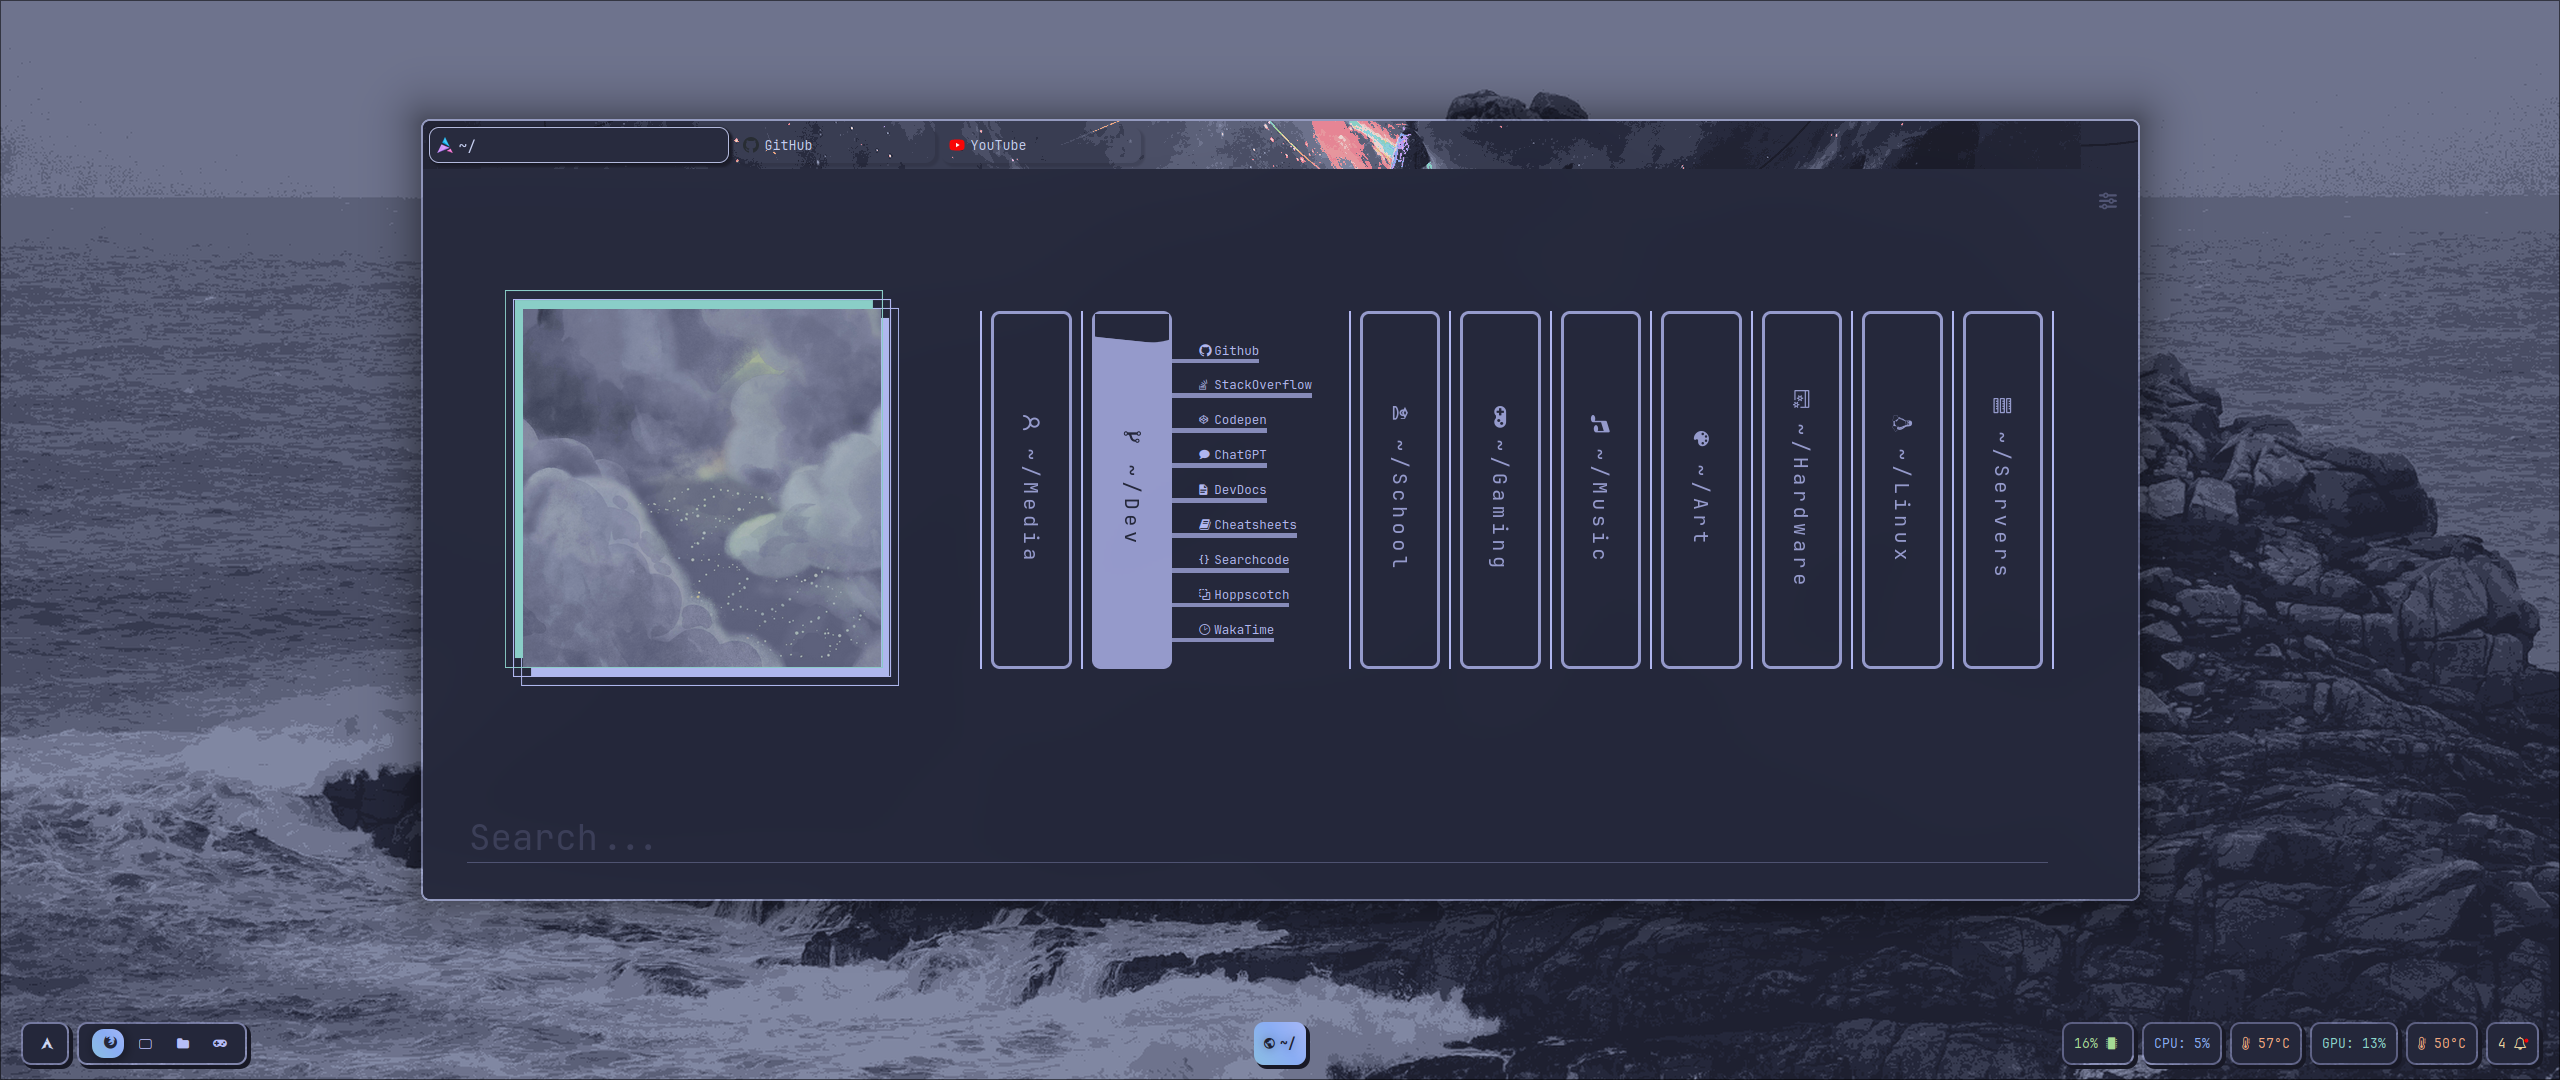Open the Cheatsheets link
The width and height of the screenshot is (2560, 1080).
[x=1254, y=524]
